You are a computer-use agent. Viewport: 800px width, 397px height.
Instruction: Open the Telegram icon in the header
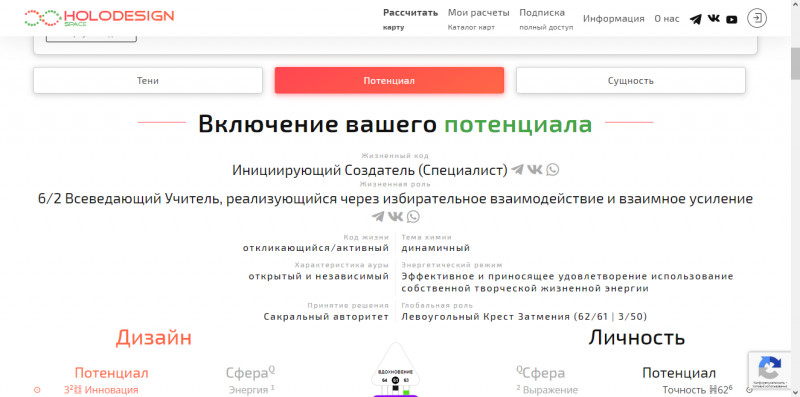695,19
